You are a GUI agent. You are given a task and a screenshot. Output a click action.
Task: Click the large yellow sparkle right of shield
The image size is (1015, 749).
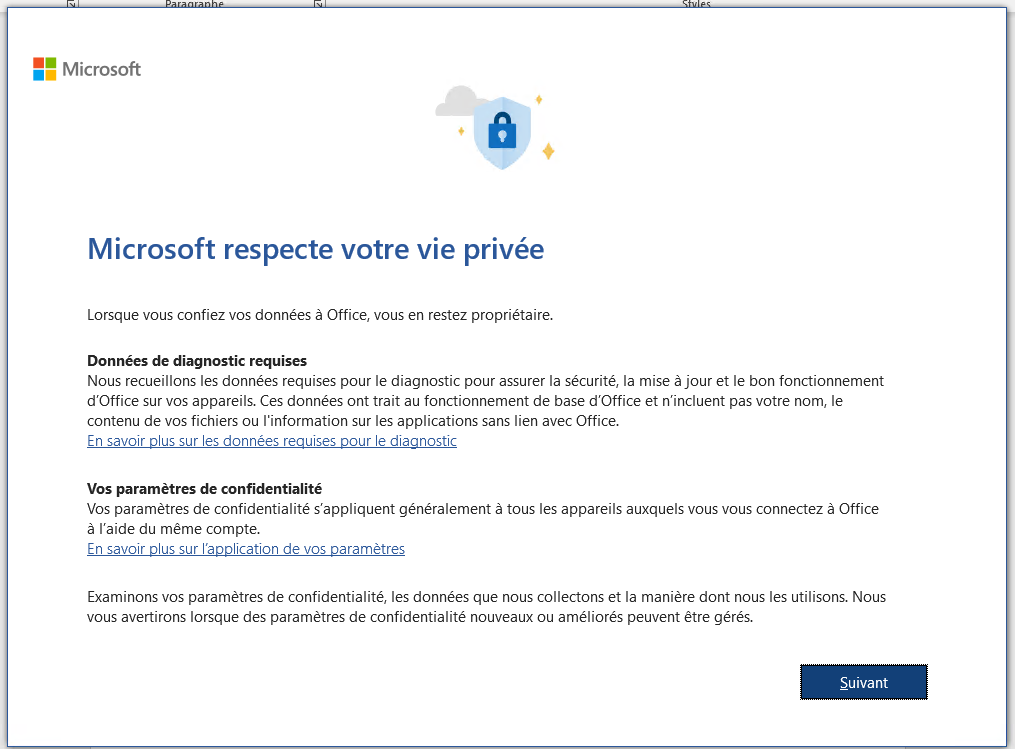pos(548,151)
